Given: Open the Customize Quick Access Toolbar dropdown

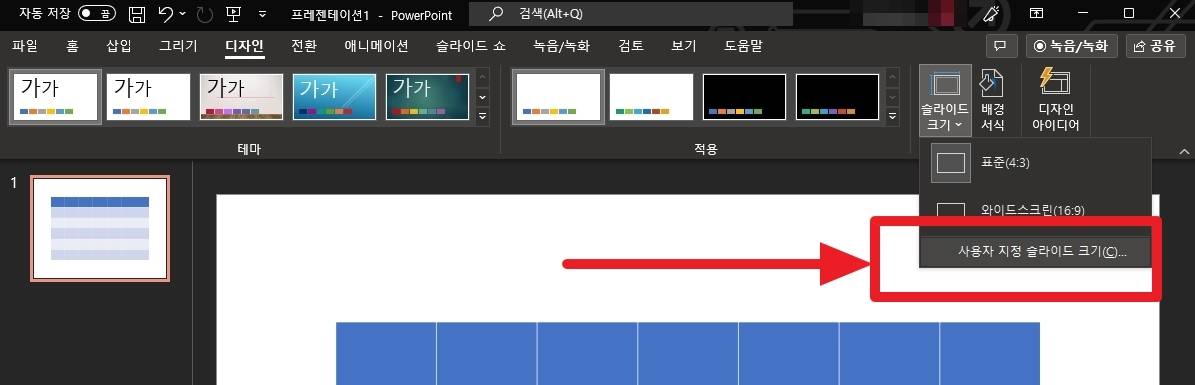Looking at the screenshot, I should point(262,14).
